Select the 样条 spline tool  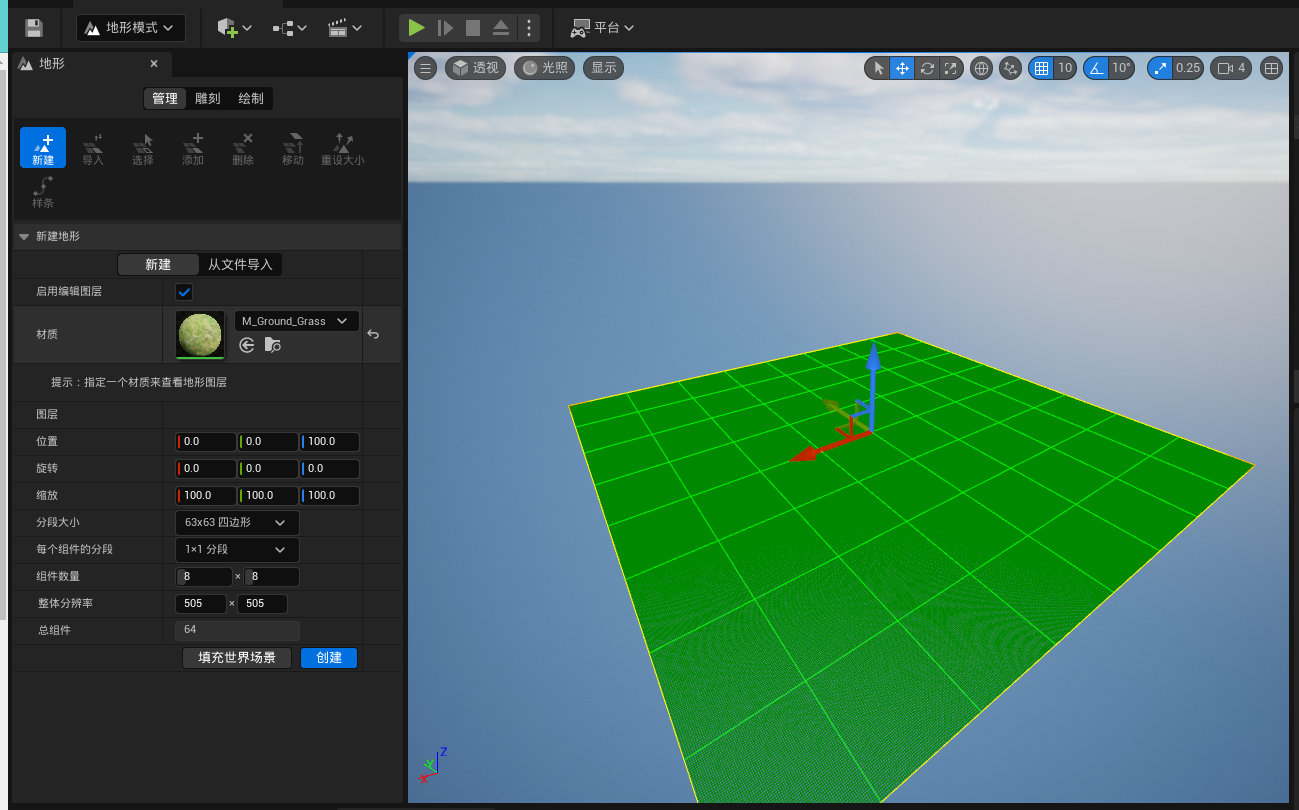click(43, 191)
